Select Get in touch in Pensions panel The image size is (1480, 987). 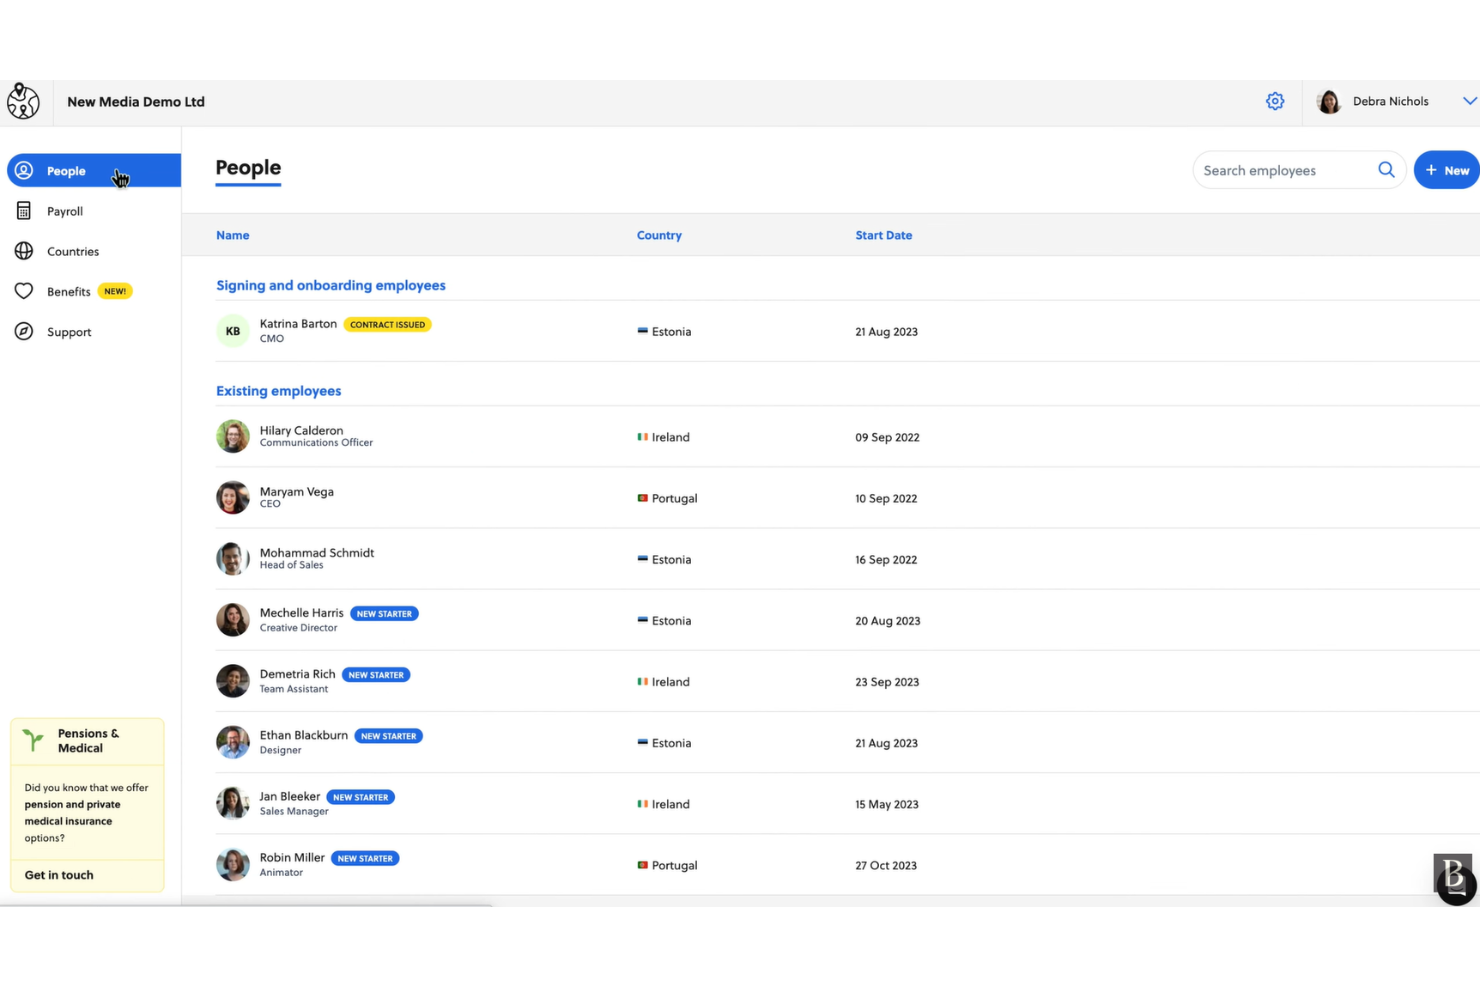click(x=58, y=874)
